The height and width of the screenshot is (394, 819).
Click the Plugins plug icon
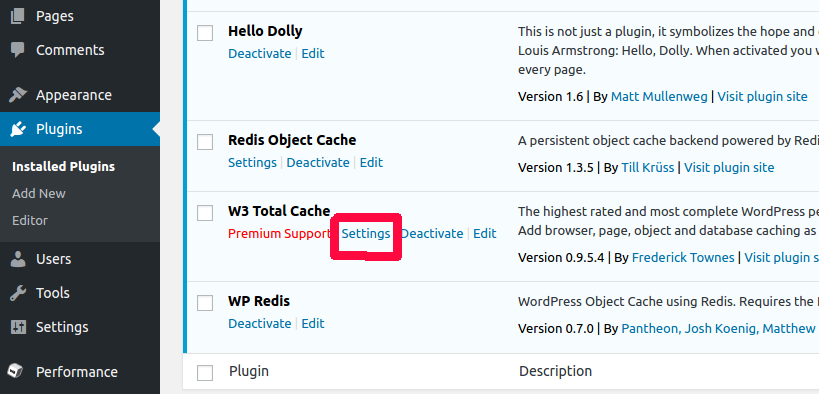(x=17, y=129)
